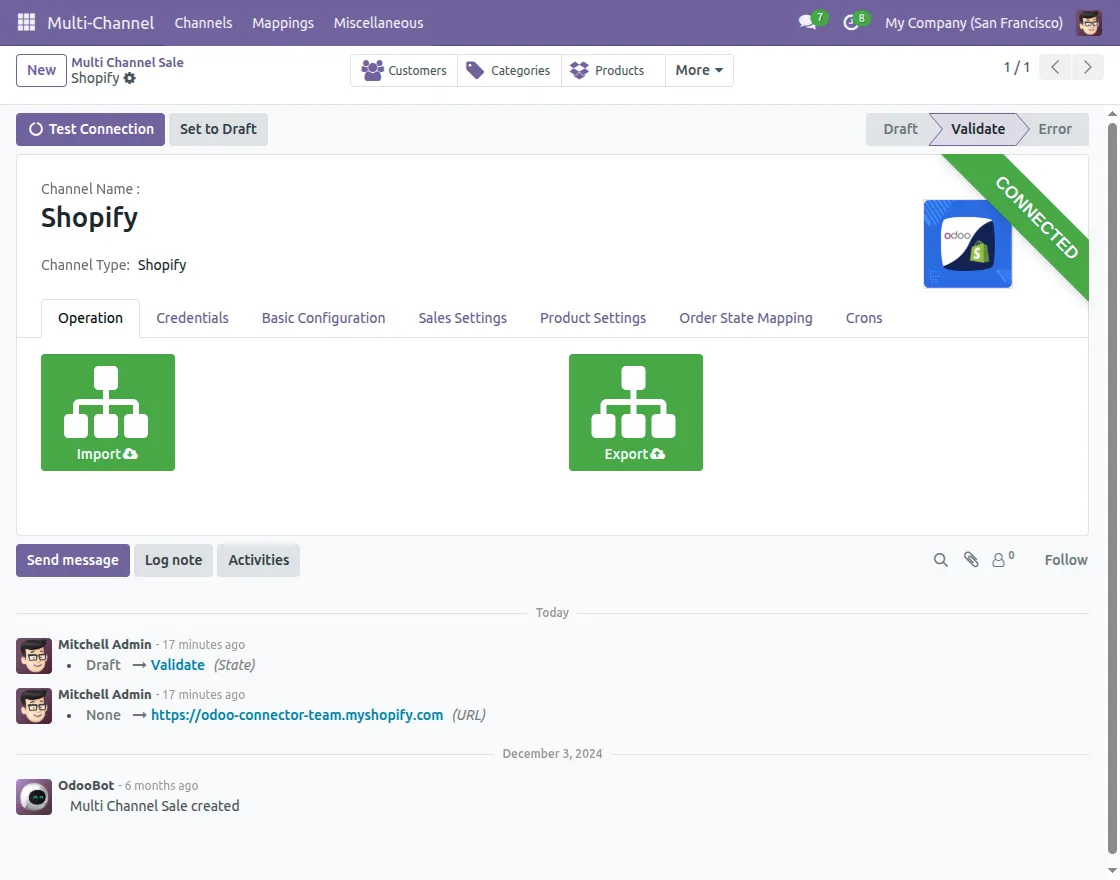
Task: Click the Set to Draft button
Action: [218, 129]
